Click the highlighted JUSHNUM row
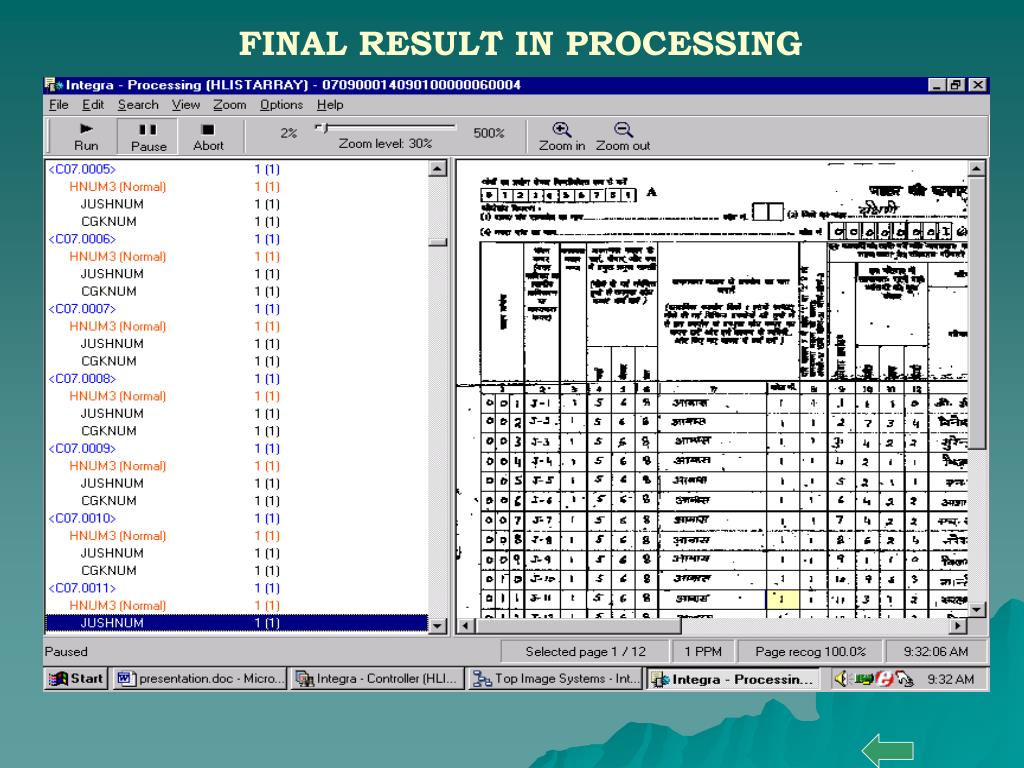 [x=236, y=623]
